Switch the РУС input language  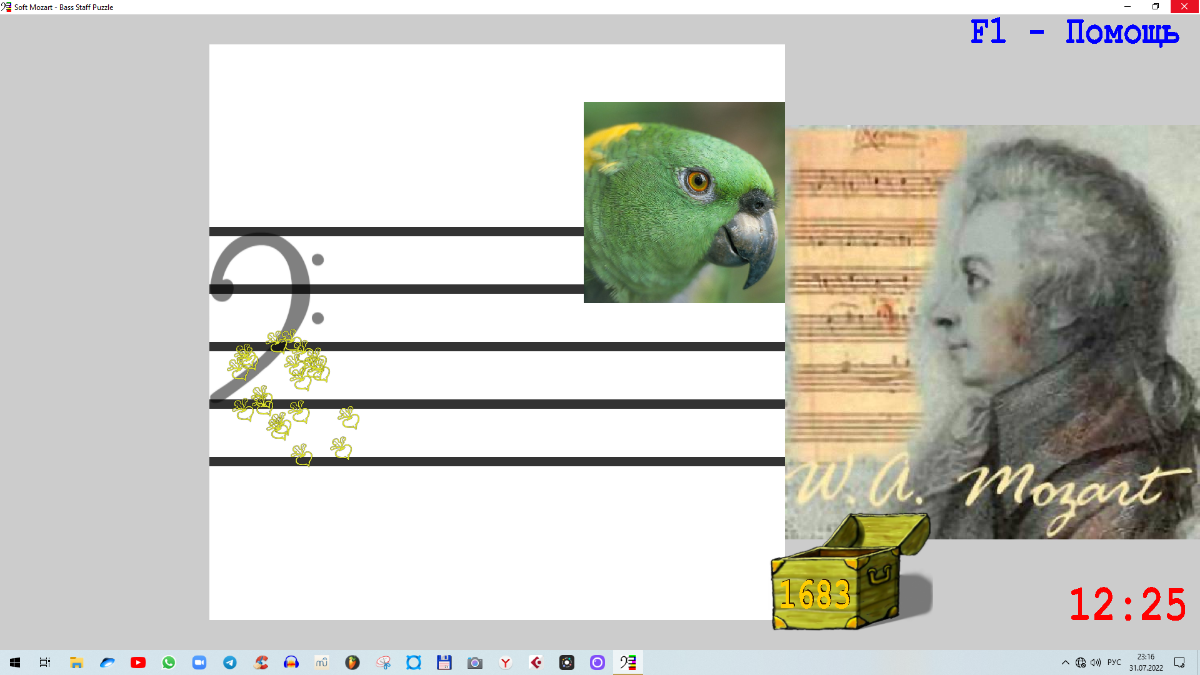(1114, 662)
